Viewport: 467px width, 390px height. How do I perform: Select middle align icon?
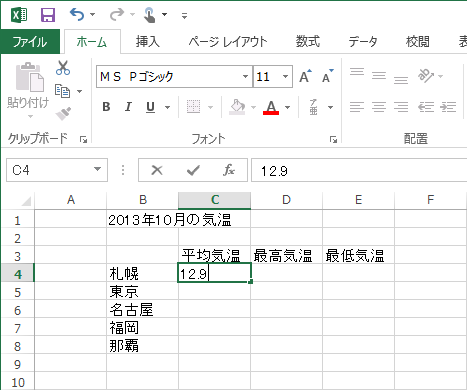[x=379, y=76]
